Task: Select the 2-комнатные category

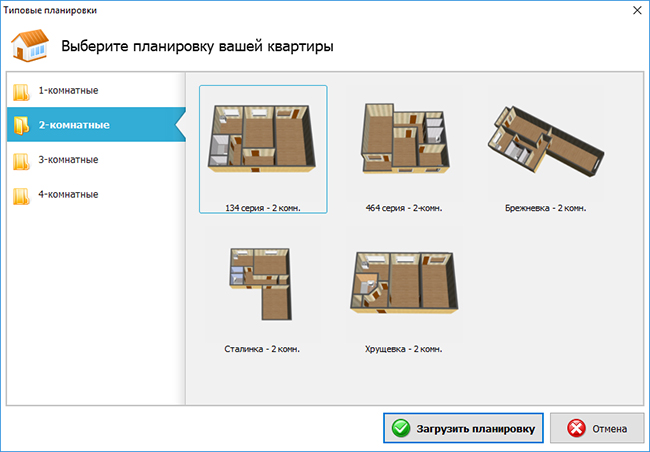Action: pos(96,124)
